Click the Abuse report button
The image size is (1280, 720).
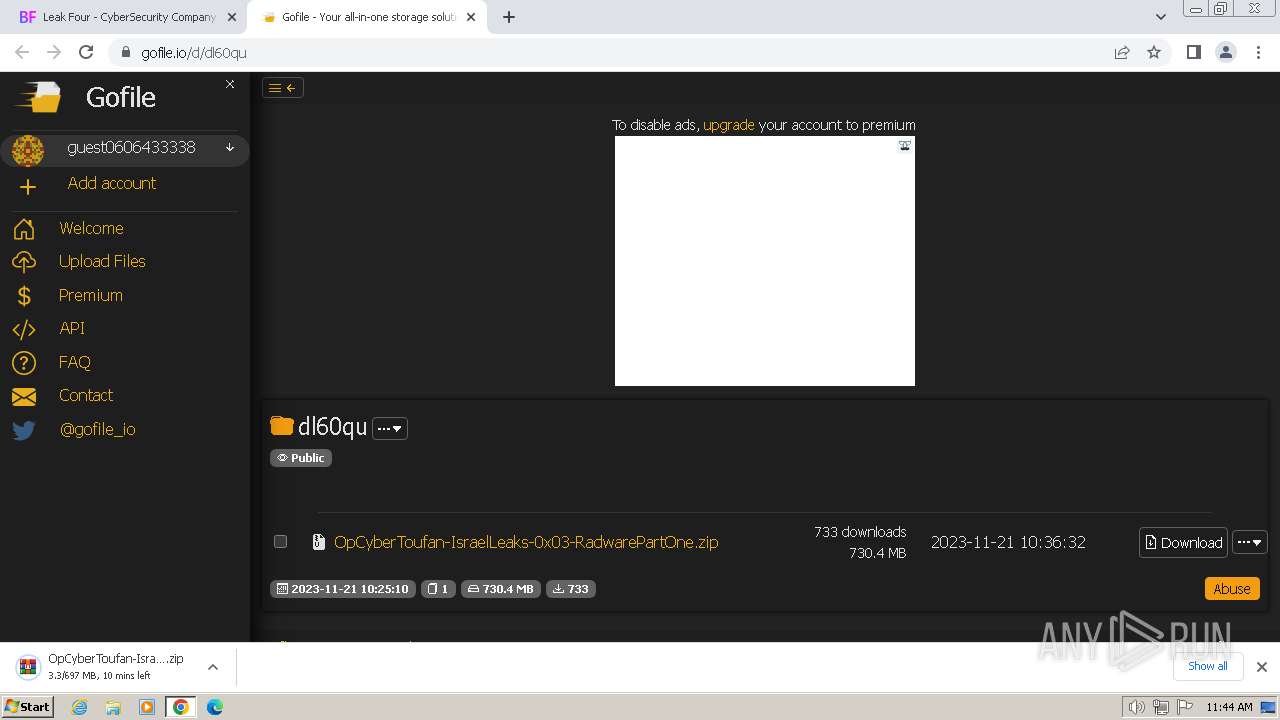click(x=1232, y=589)
